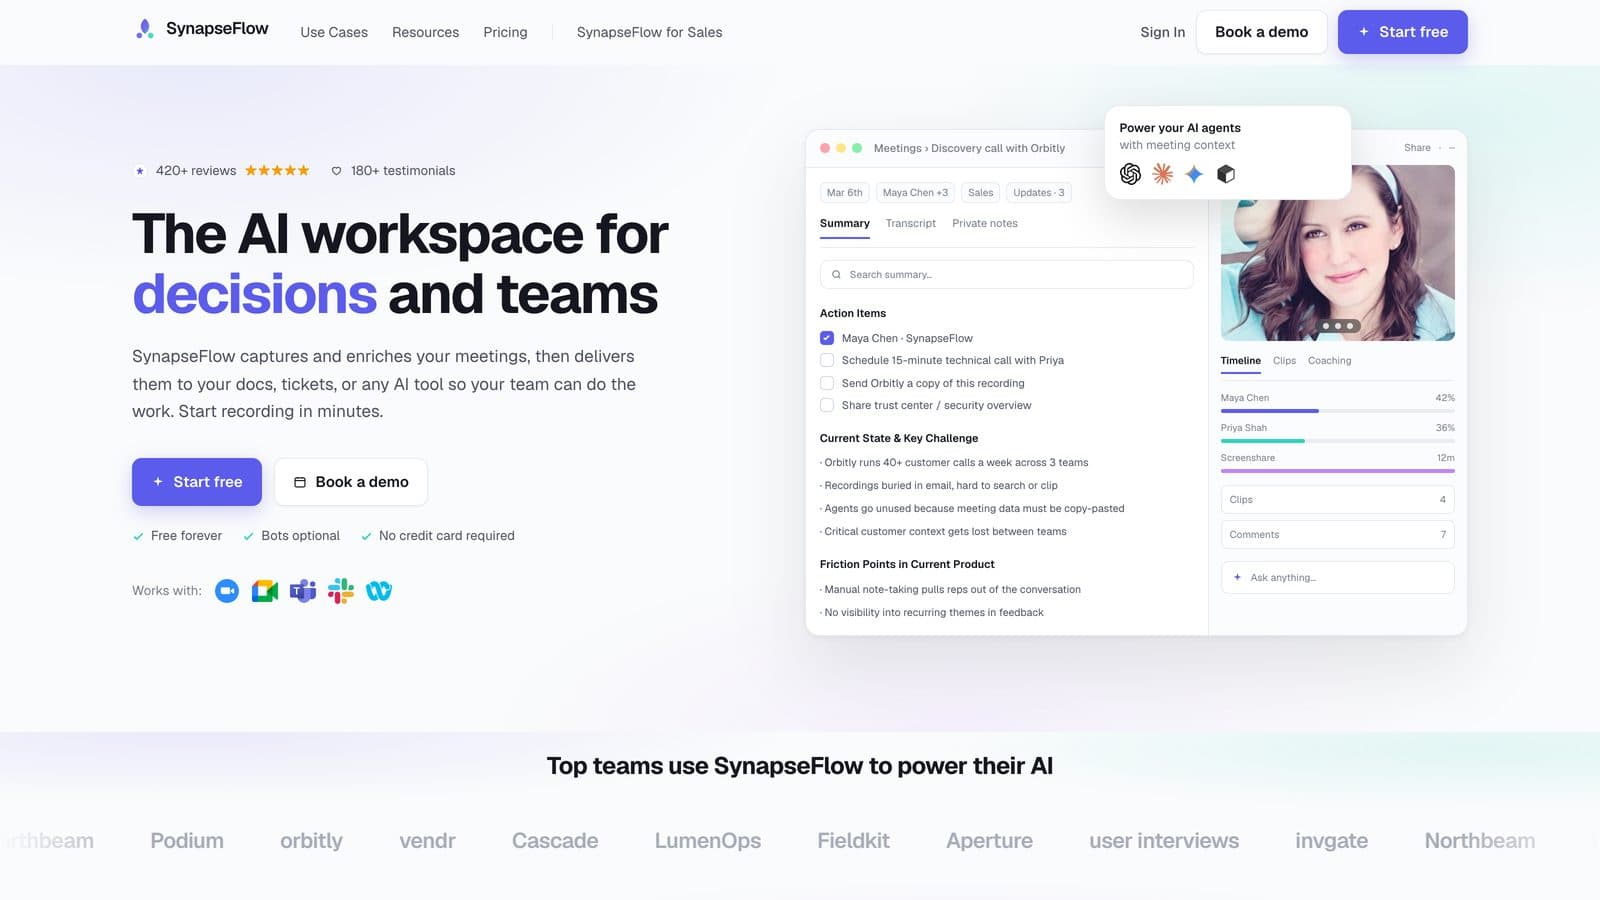Click the Podium customer logo
The height and width of the screenshot is (900, 1600).
click(x=187, y=841)
